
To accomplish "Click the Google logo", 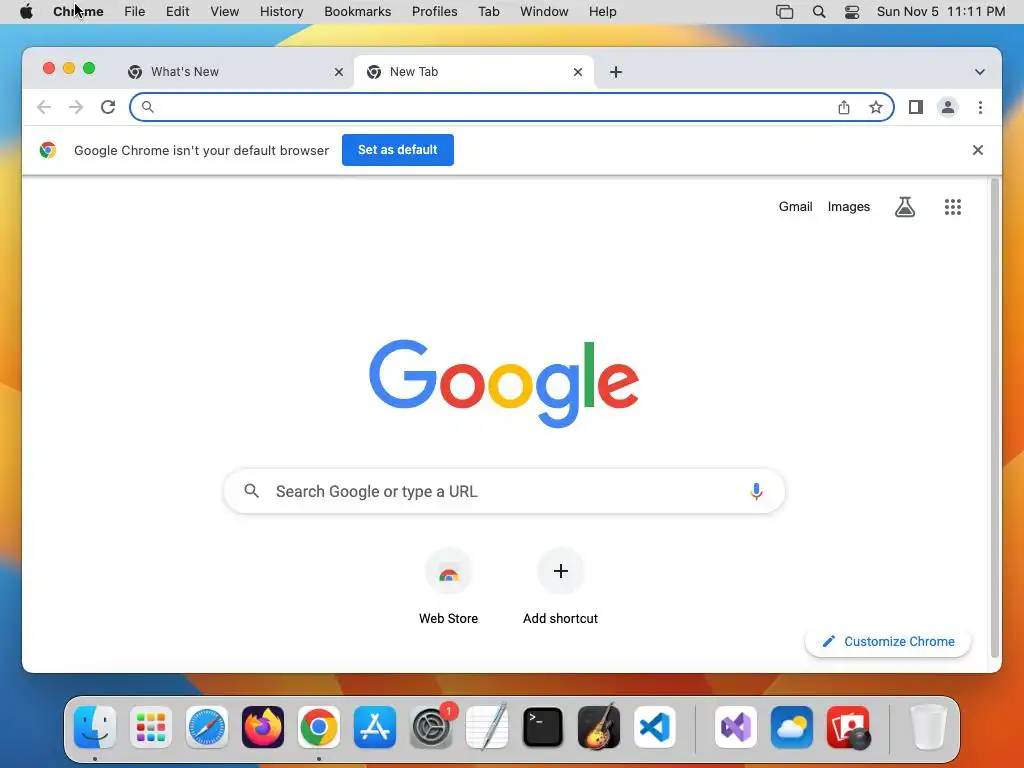I will pyautogui.click(x=504, y=383).
